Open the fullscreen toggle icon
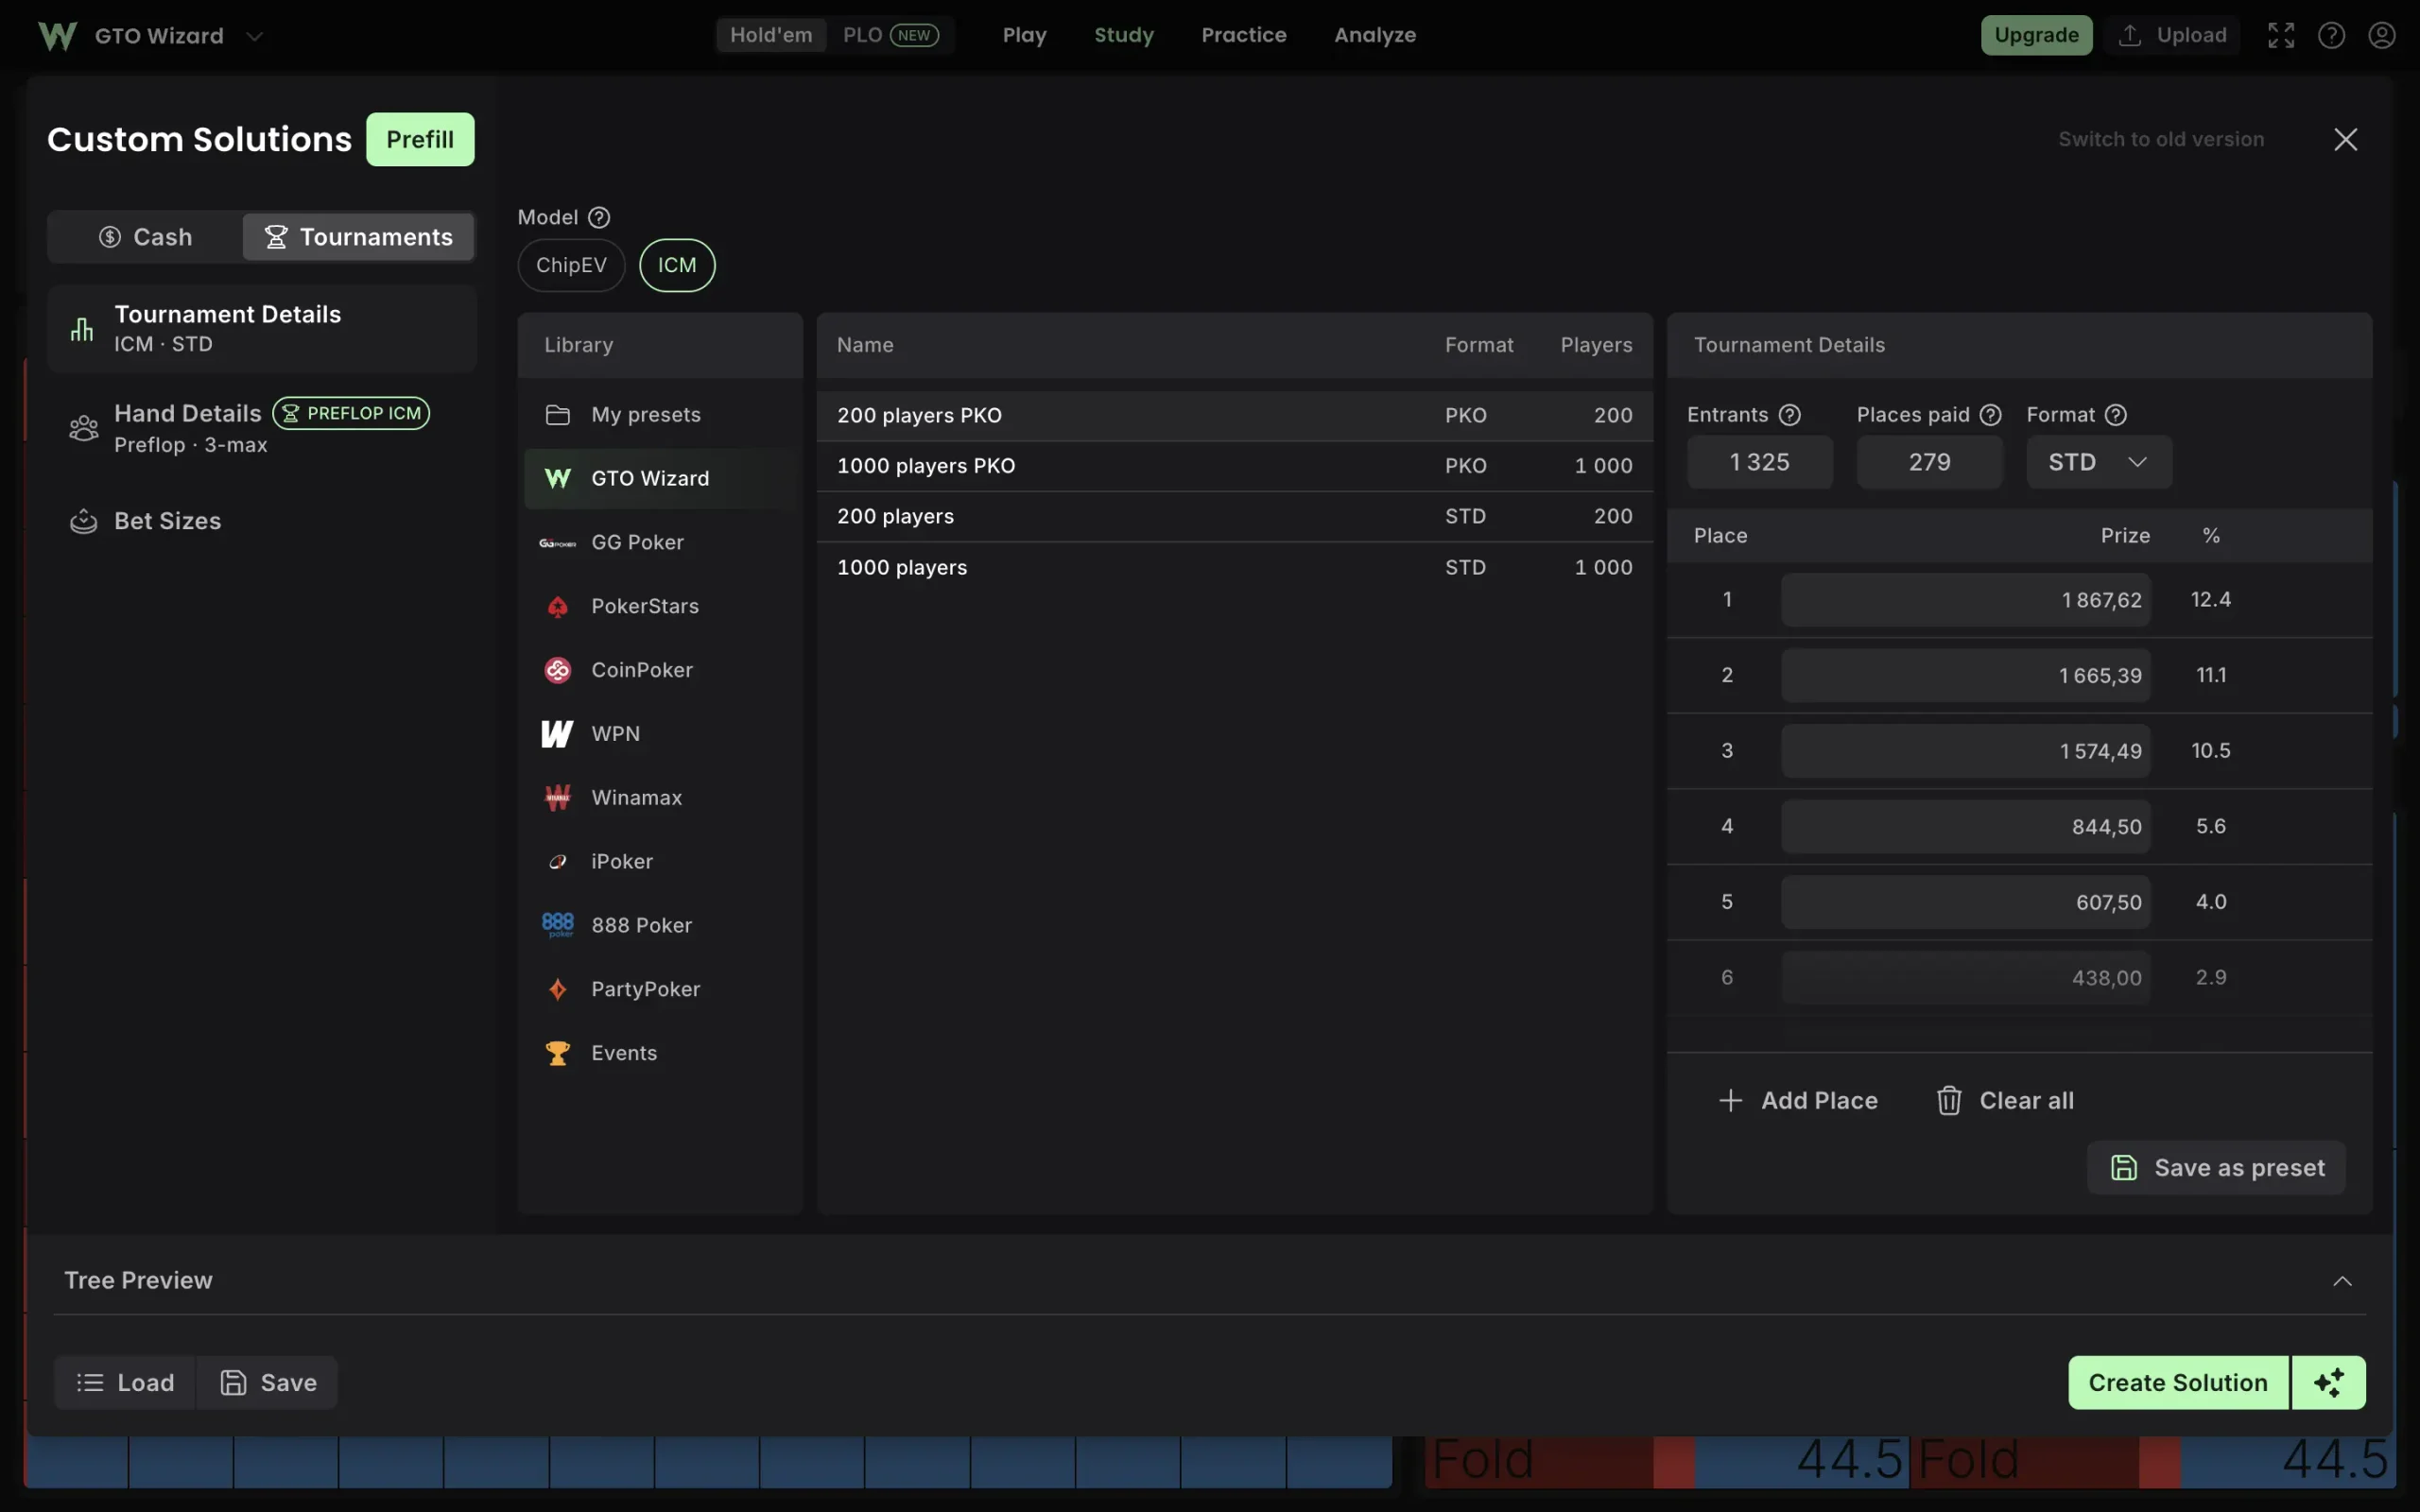Image resolution: width=2420 pixels, height=1512 pixels. [2280, 36]
